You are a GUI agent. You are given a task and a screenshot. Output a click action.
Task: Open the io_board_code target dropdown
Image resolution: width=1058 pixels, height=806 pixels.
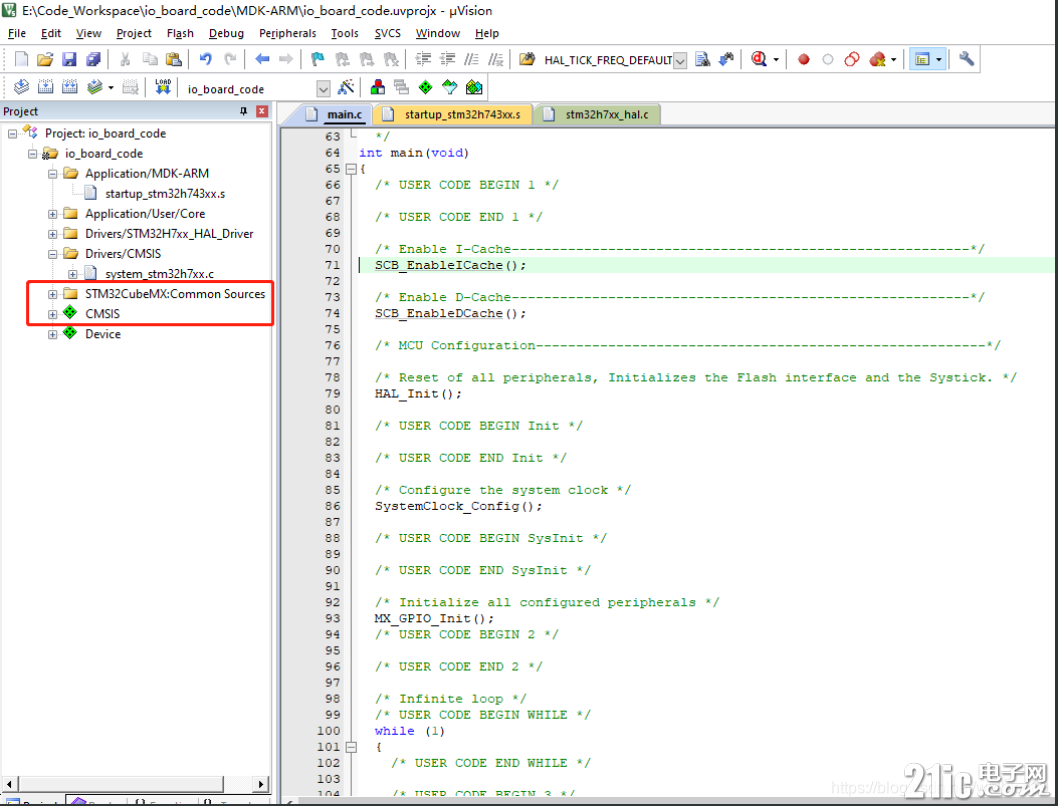point(323,88)
